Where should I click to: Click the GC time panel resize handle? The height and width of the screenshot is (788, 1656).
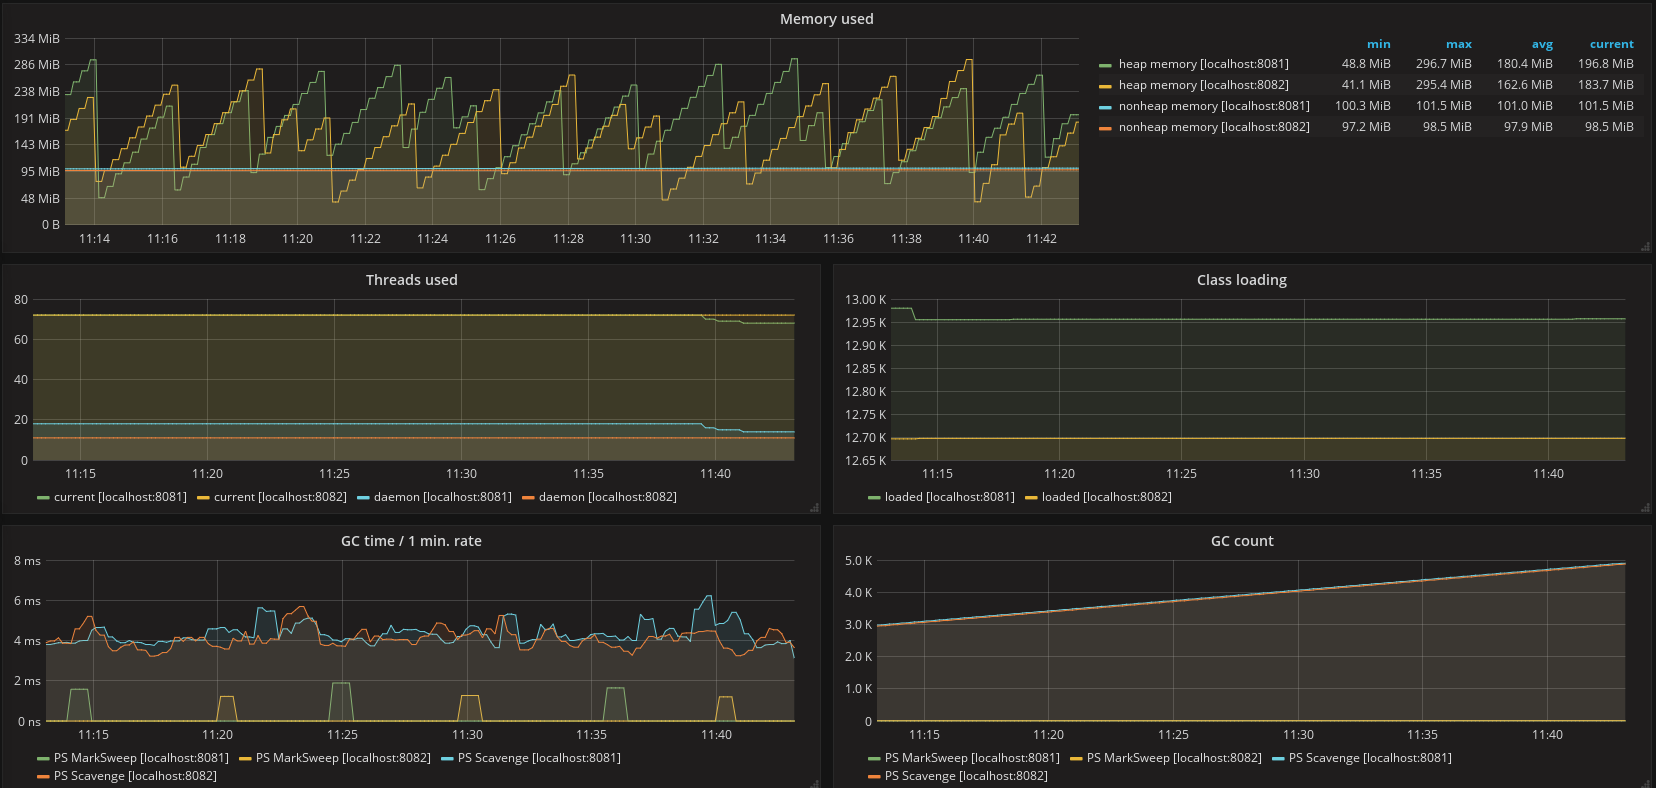[814, 783]
